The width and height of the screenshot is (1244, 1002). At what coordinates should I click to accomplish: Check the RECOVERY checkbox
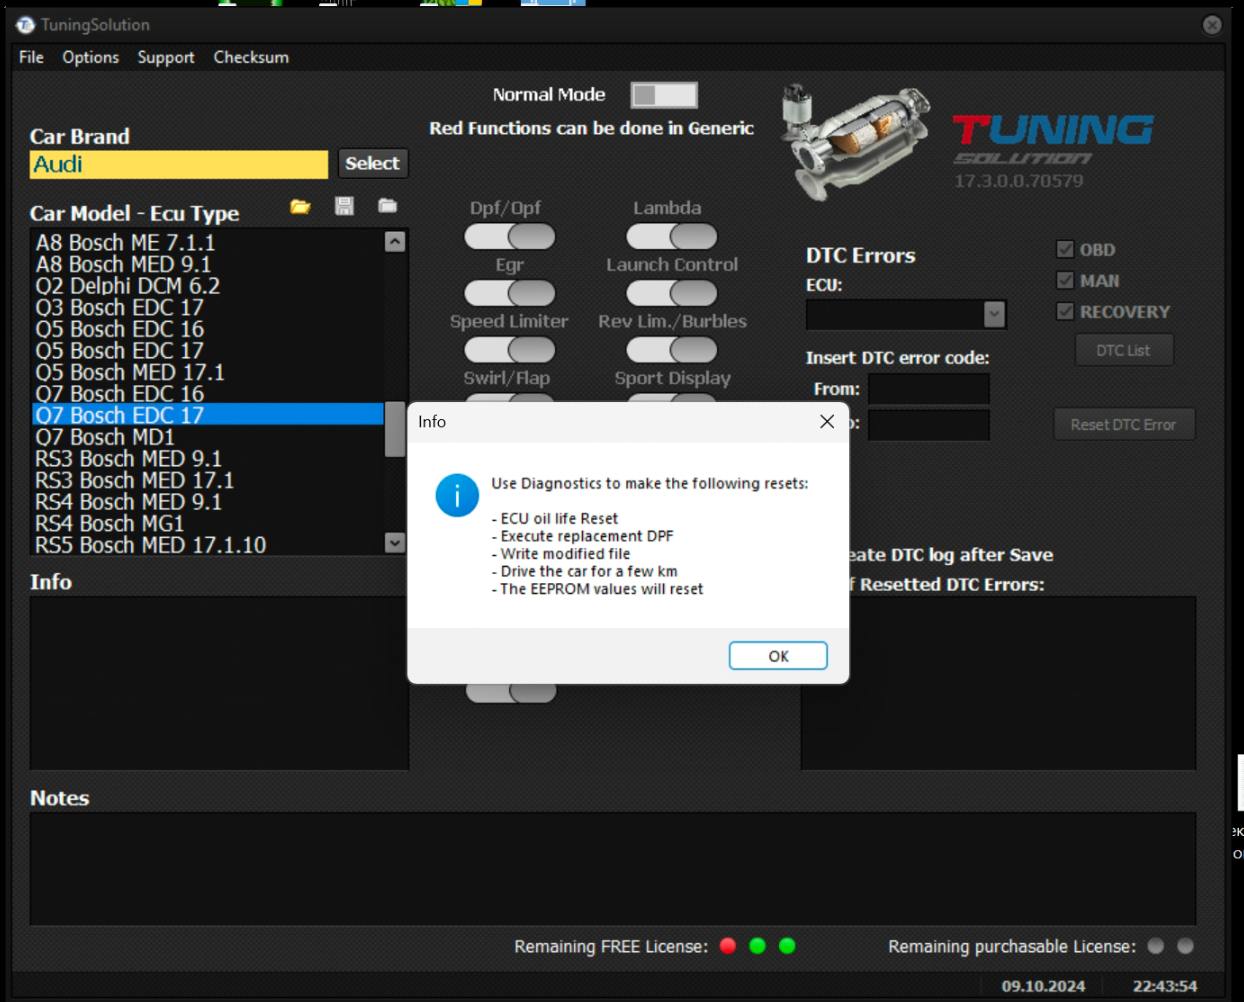1065,311
